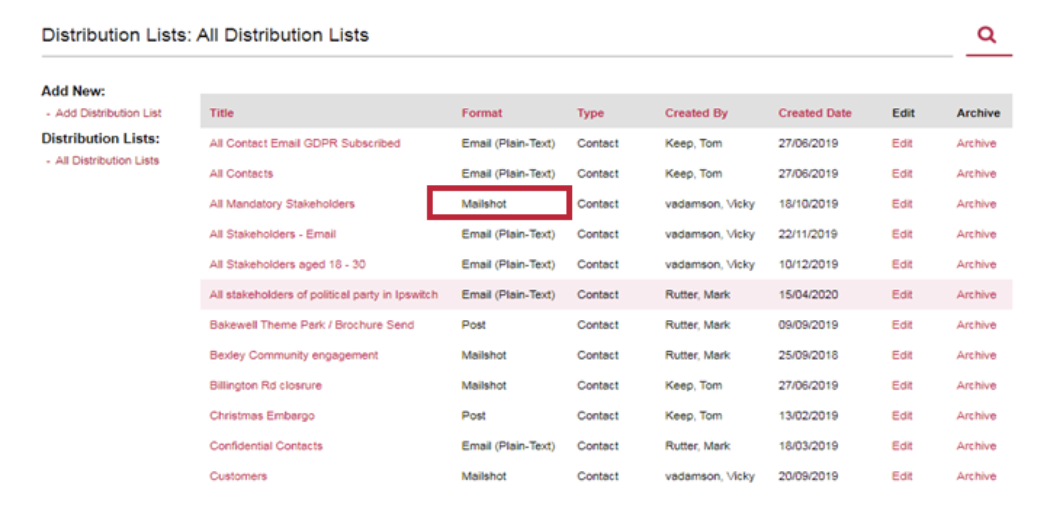This screenshot has width=1040, height=530.
Task: Open All Mandatory Stakeholders list
Action: click(282, 204)
